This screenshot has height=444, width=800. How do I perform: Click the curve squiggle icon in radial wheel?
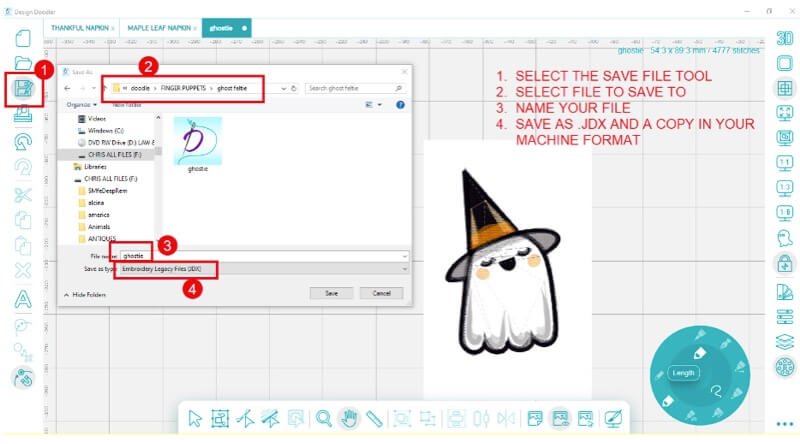pyautogui.click(x=716, y=391)
